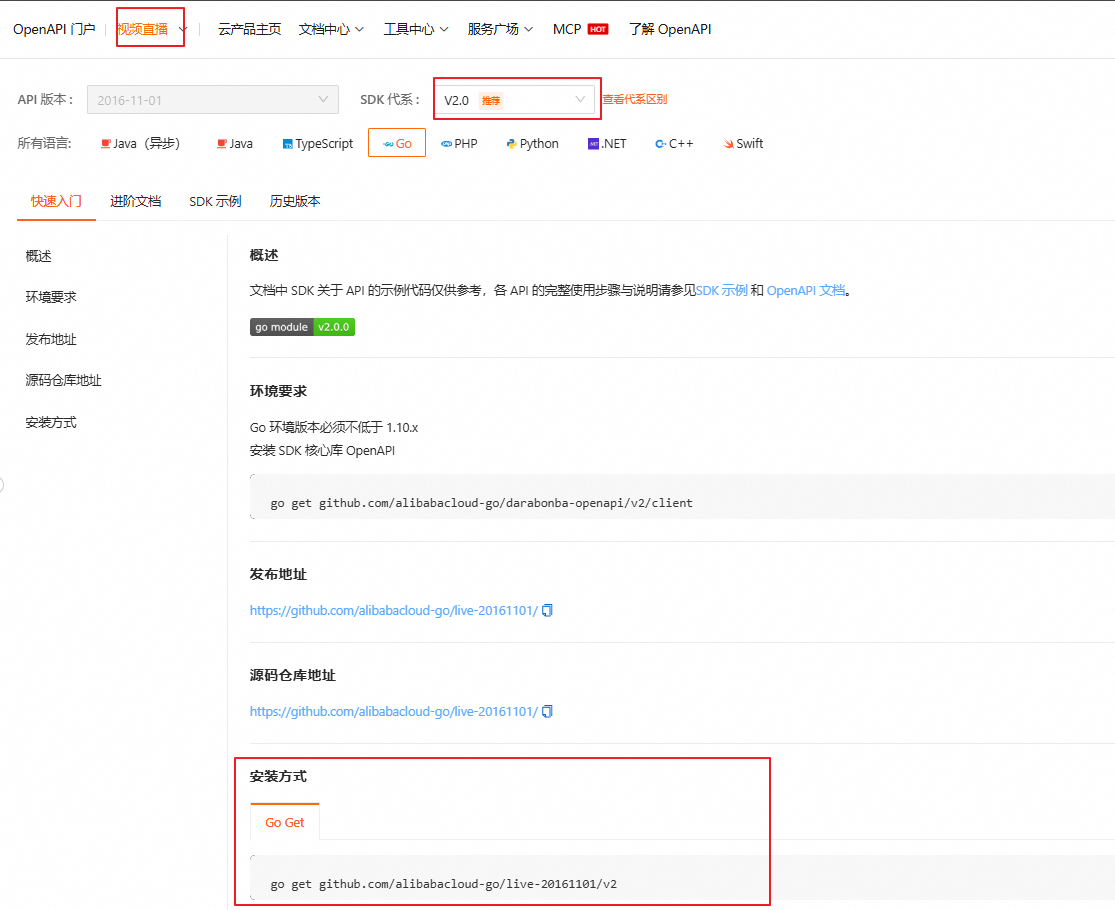Click the go module v2.0.0 badge
Viewport: 1115px width, 910px height.
pyautogui.click(x=302, y=327)
